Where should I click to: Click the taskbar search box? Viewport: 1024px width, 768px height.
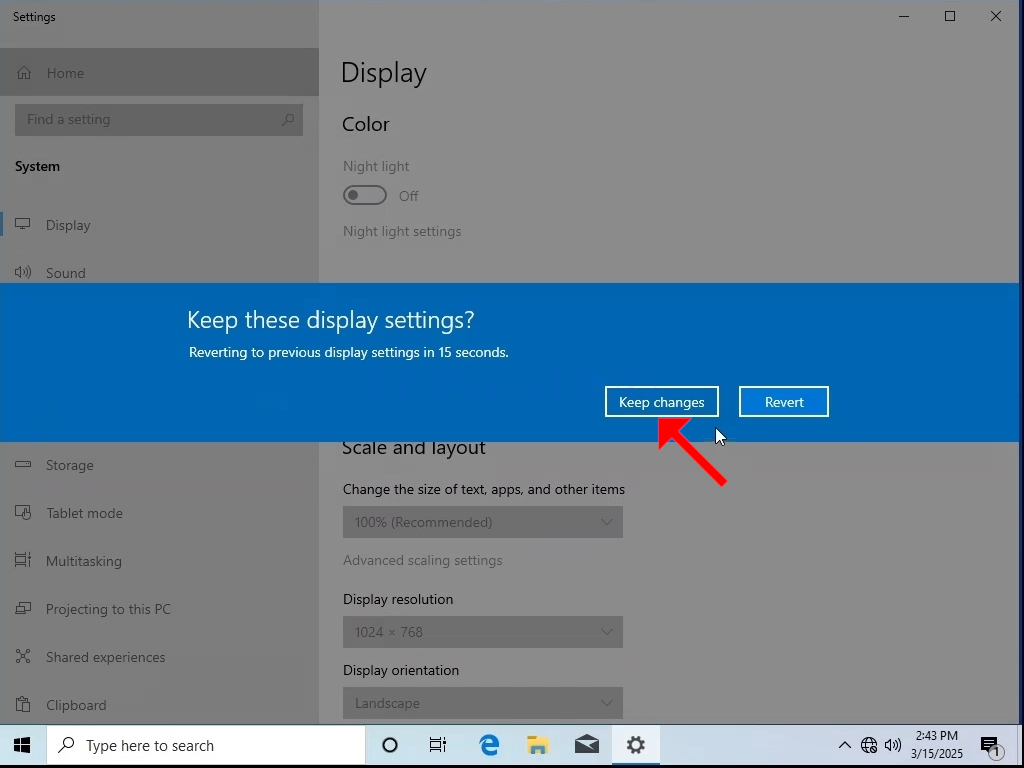tap(206, 745)
